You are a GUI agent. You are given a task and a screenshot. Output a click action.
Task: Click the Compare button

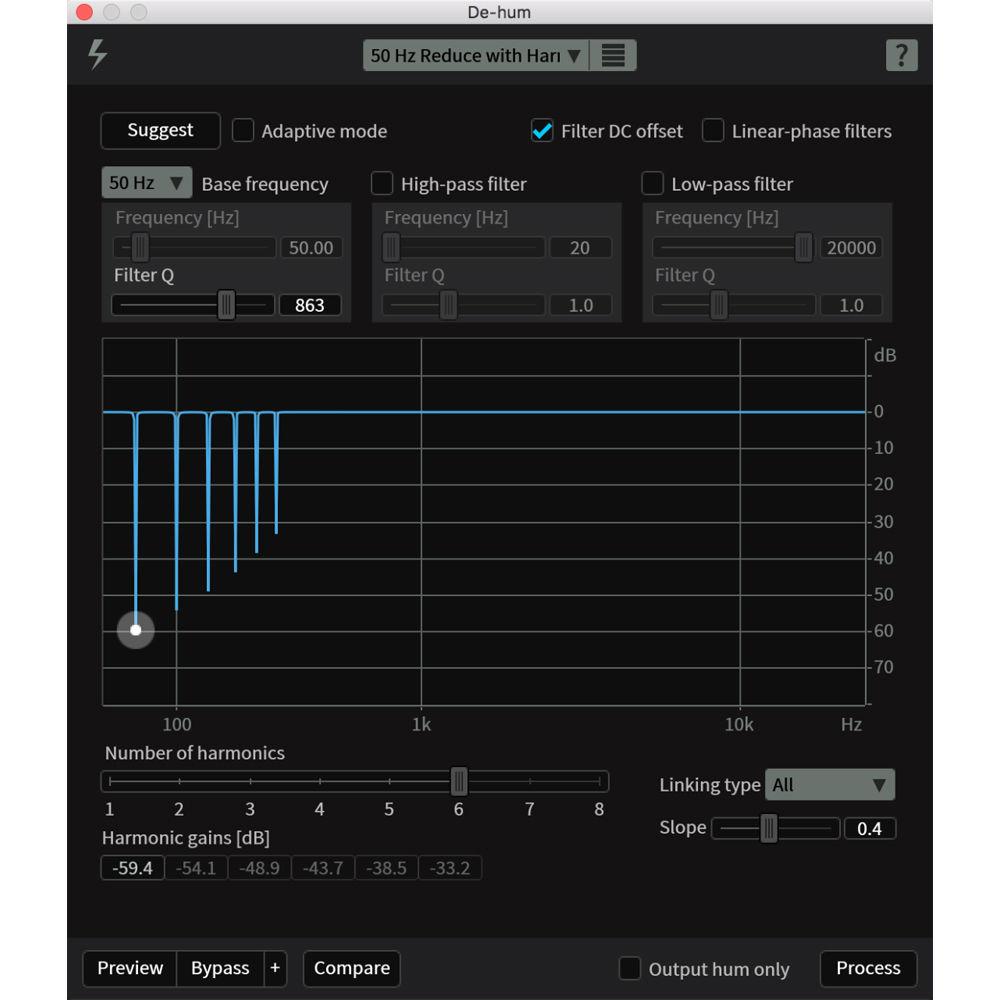click(x=351, y=968)
